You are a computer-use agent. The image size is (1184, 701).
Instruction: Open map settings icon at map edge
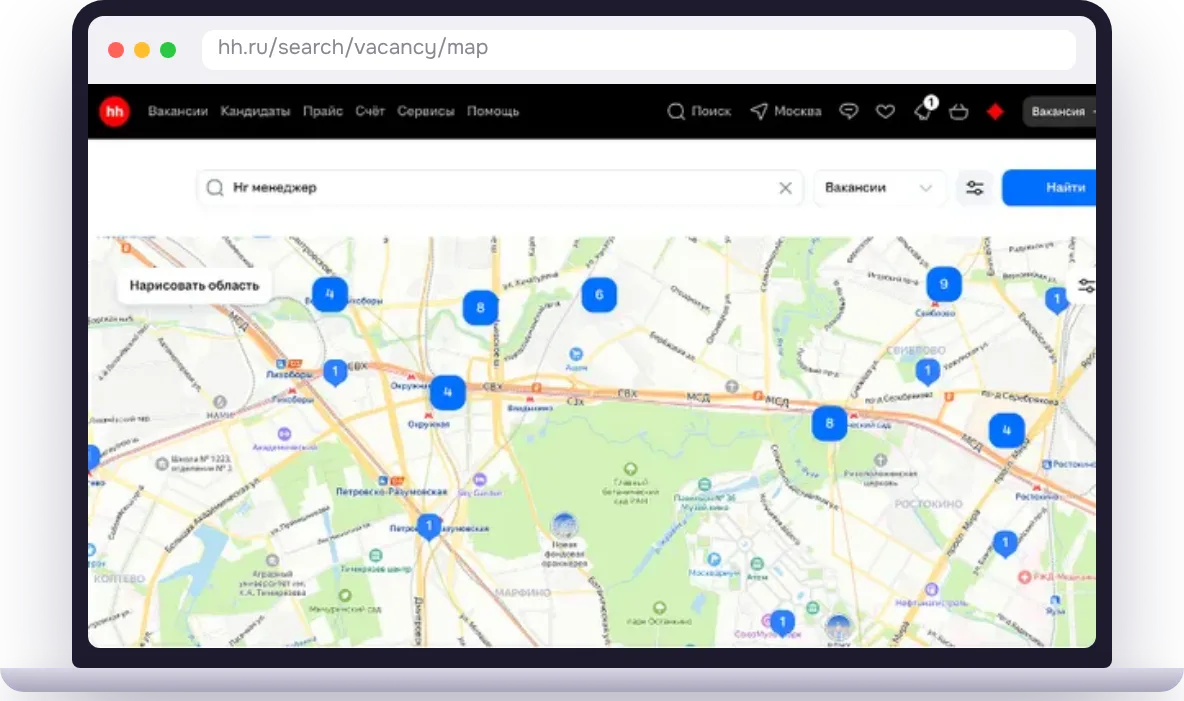(1086, 286)
